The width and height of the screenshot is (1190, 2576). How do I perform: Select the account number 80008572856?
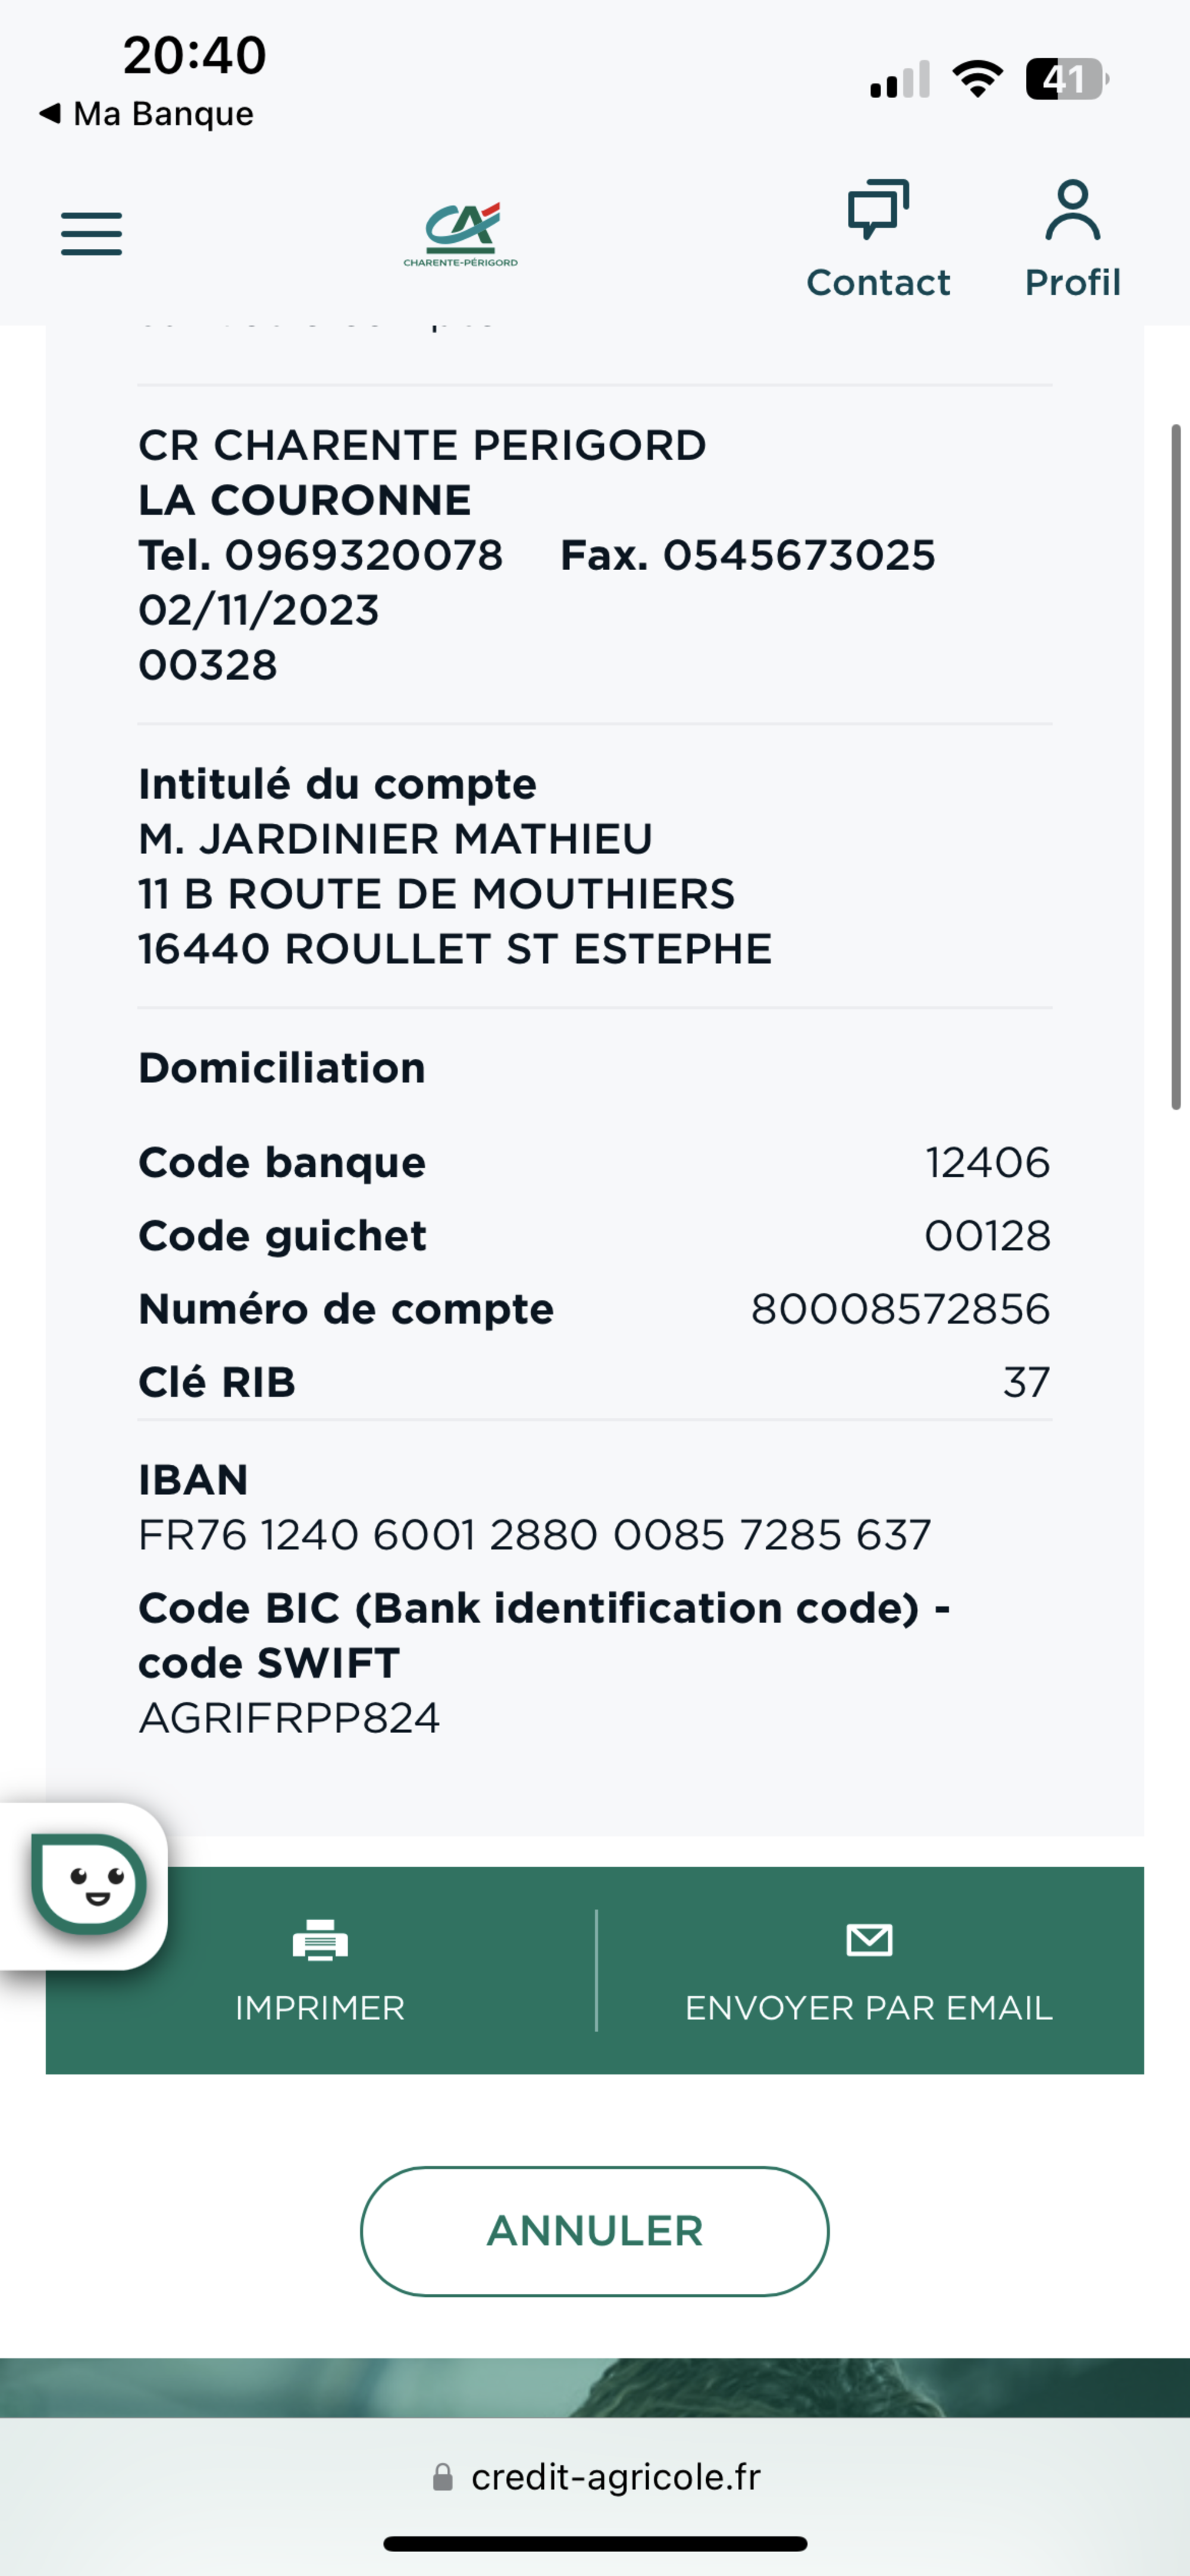tap(900, 1309)
